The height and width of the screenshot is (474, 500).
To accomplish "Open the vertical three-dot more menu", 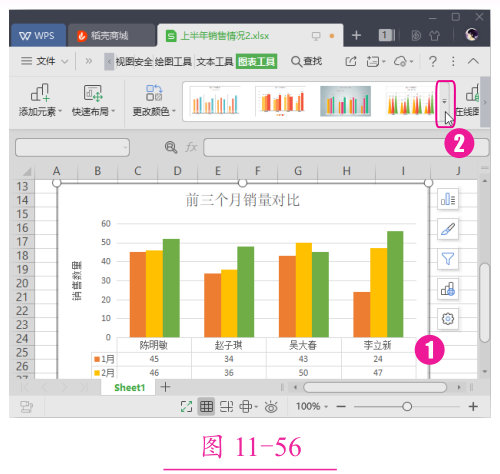I will coord(453,61).
